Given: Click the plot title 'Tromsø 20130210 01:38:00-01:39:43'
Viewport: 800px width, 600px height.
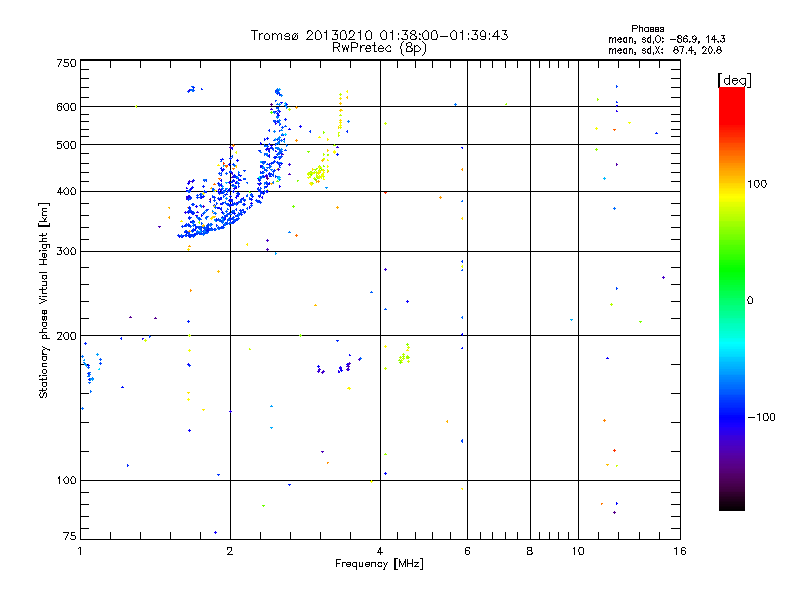Looking at the screenshot, I should pyautogui.click(x=379, y=35).
